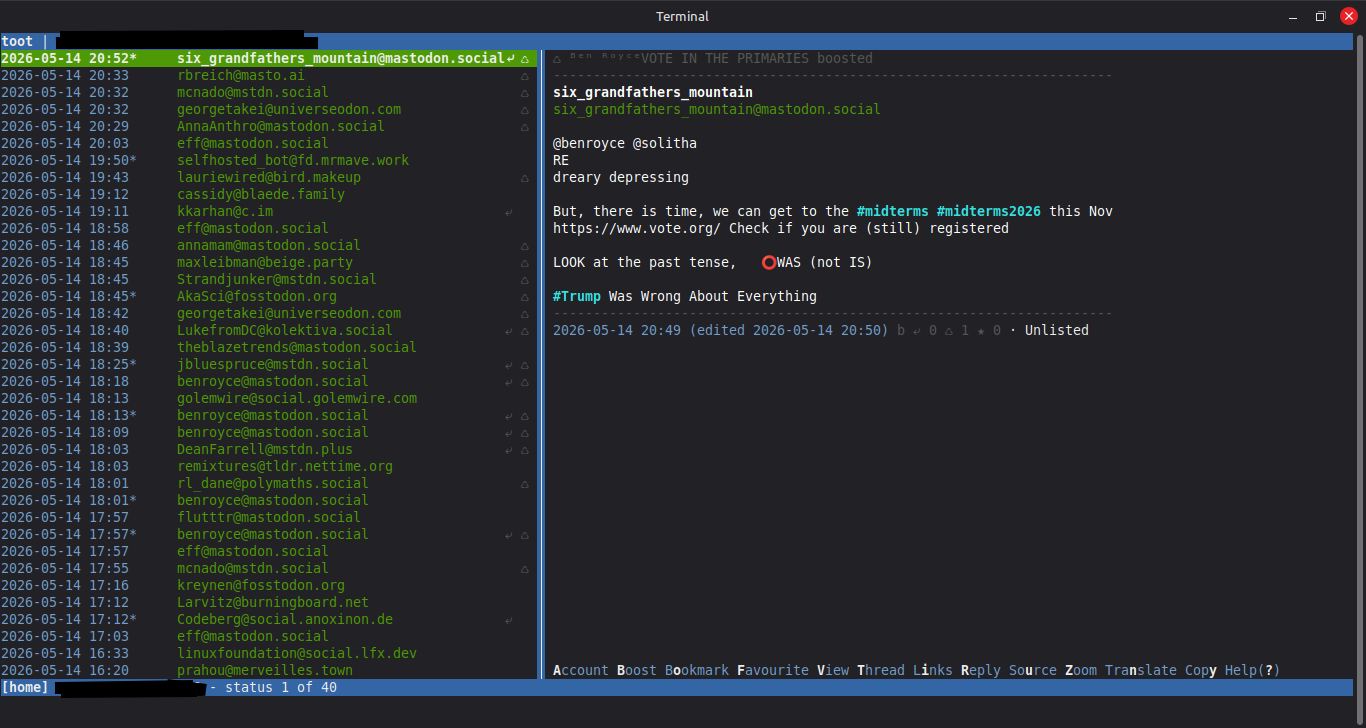Click the boost icon on AkaSci@fosstodon.org row
The image size is (1366, 728).
pyautogui.click(x=525, y=296)
